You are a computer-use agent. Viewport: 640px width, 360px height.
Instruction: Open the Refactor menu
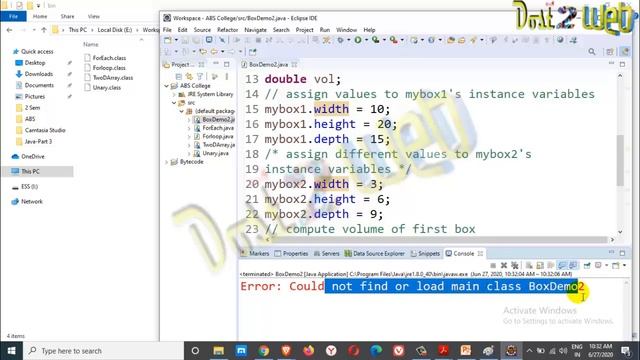(x=227, y=30)
